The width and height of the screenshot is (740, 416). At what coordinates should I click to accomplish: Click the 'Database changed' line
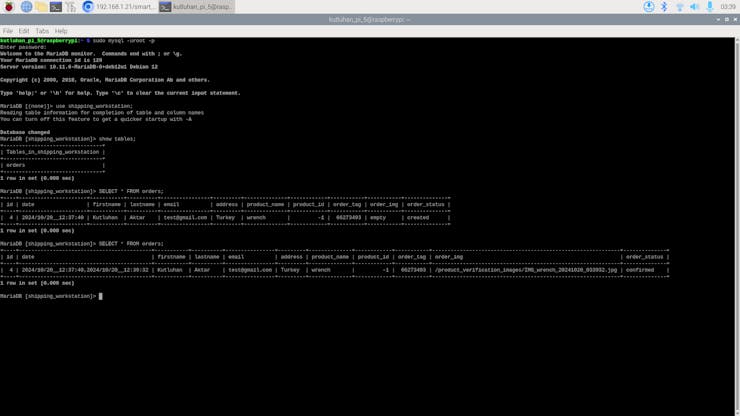(25, 132)
